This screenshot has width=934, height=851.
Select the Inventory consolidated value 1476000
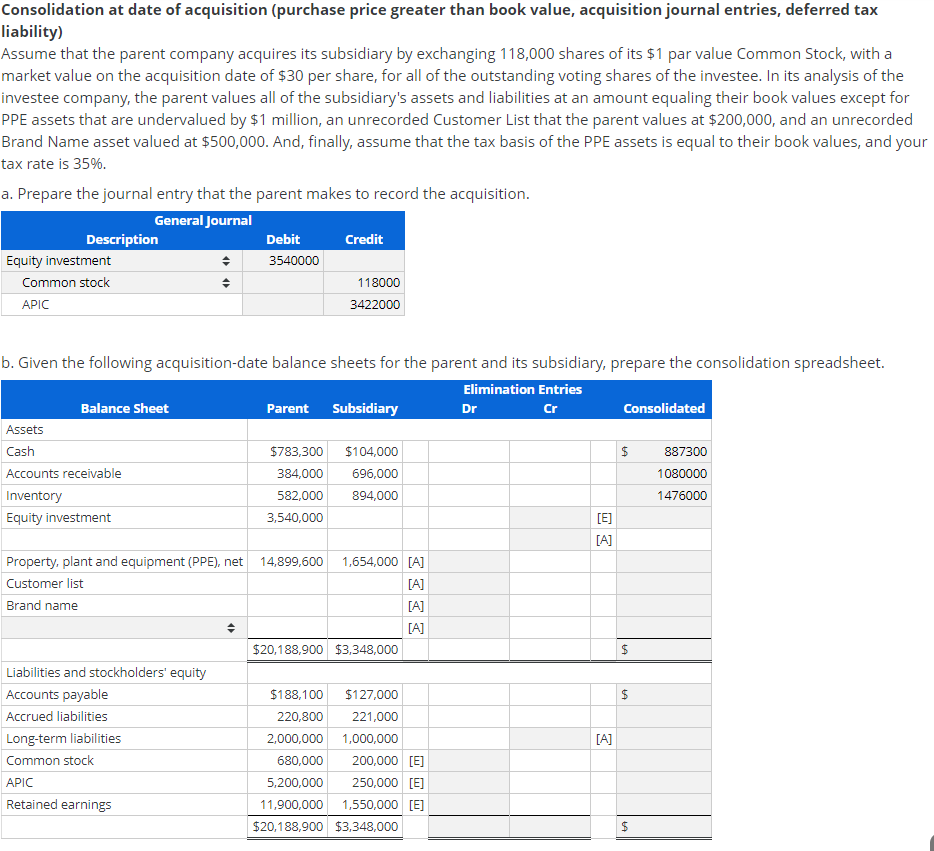662,495
